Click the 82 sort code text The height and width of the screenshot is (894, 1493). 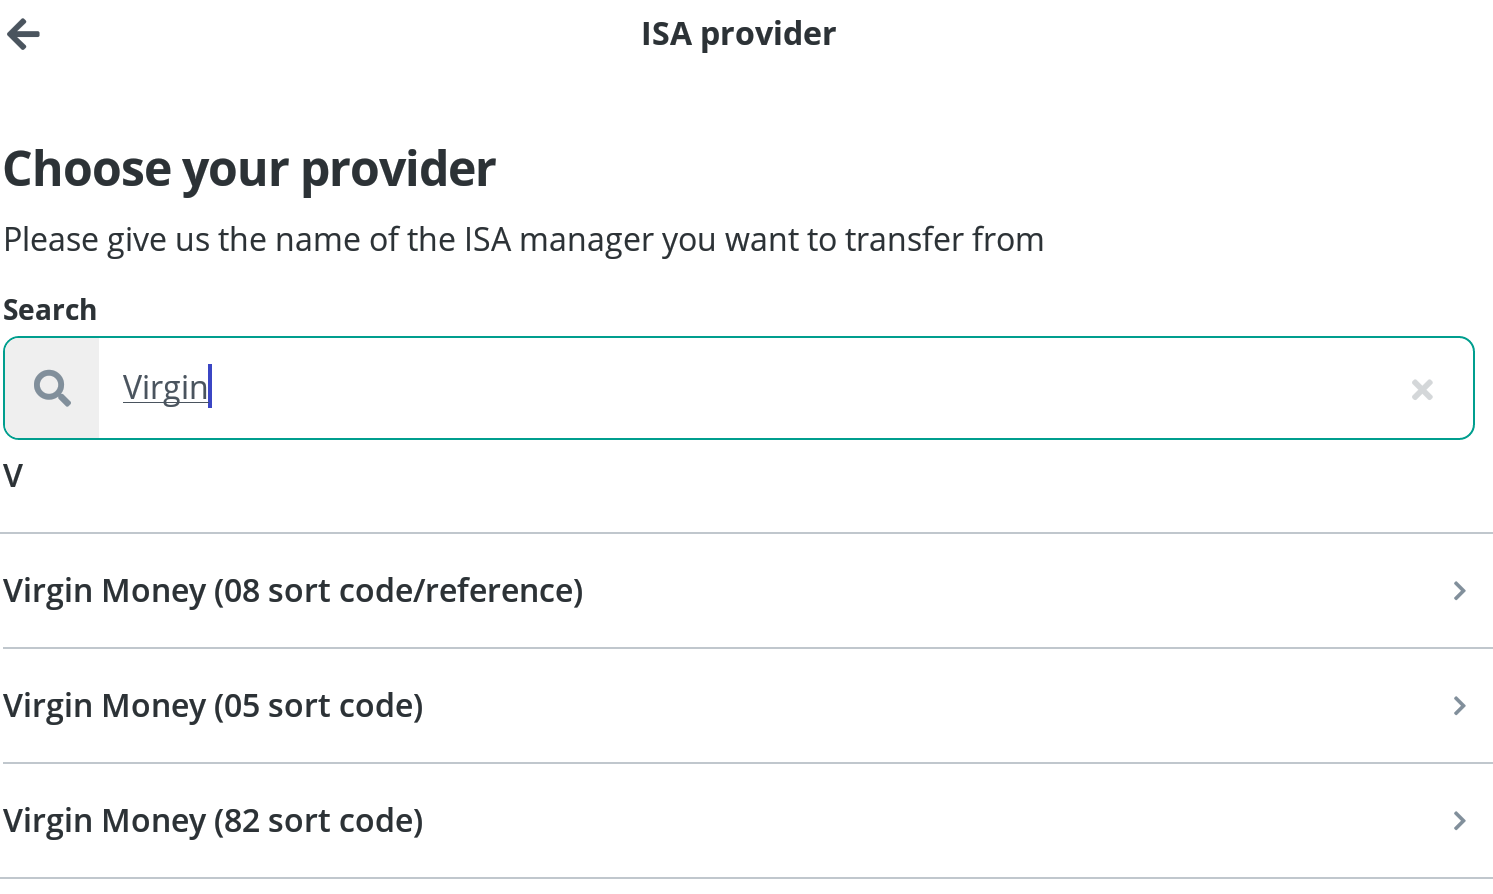[x=318, y=821]
